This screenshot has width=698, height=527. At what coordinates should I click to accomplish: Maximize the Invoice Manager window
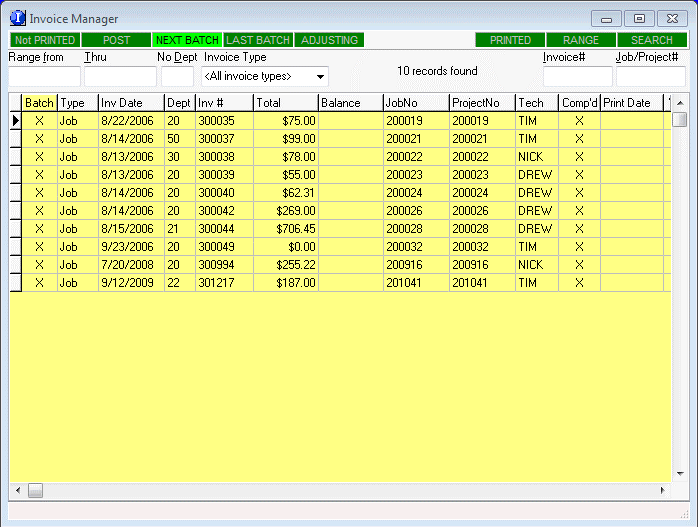pyautogui.click(x=639, y=19)
